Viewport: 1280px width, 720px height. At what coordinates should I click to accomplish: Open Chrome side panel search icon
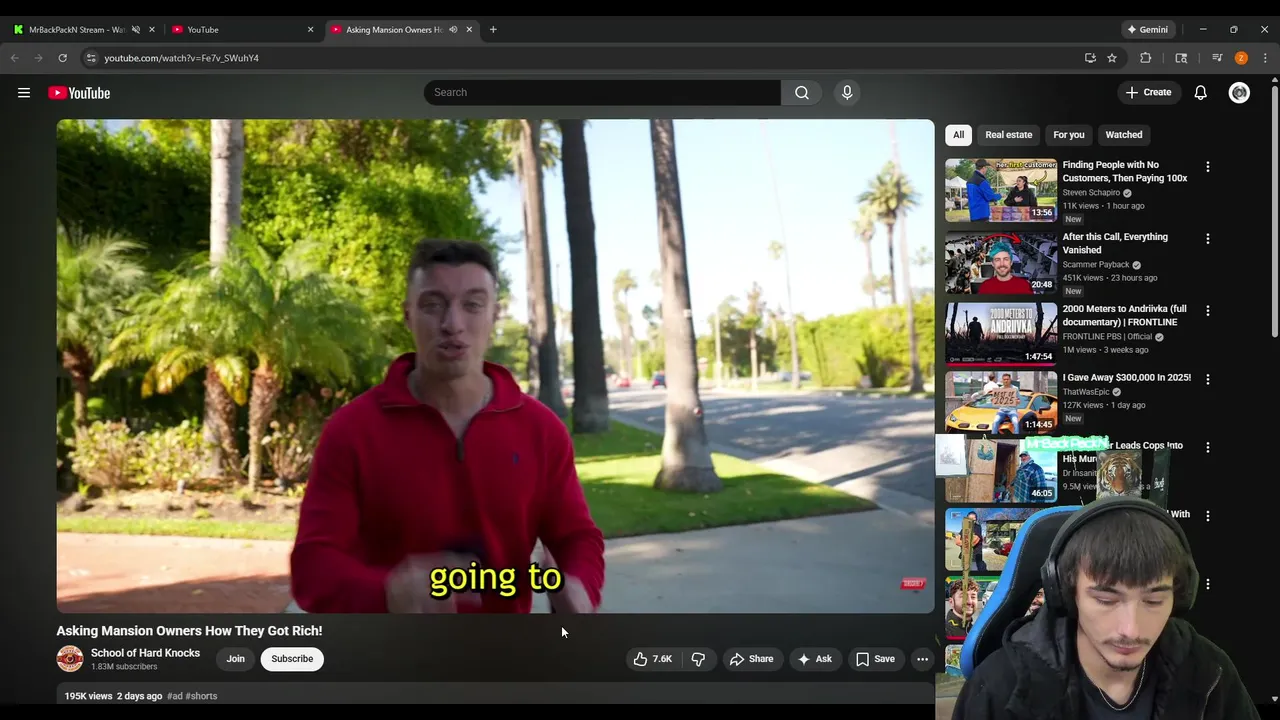[x=1181, y=58]
